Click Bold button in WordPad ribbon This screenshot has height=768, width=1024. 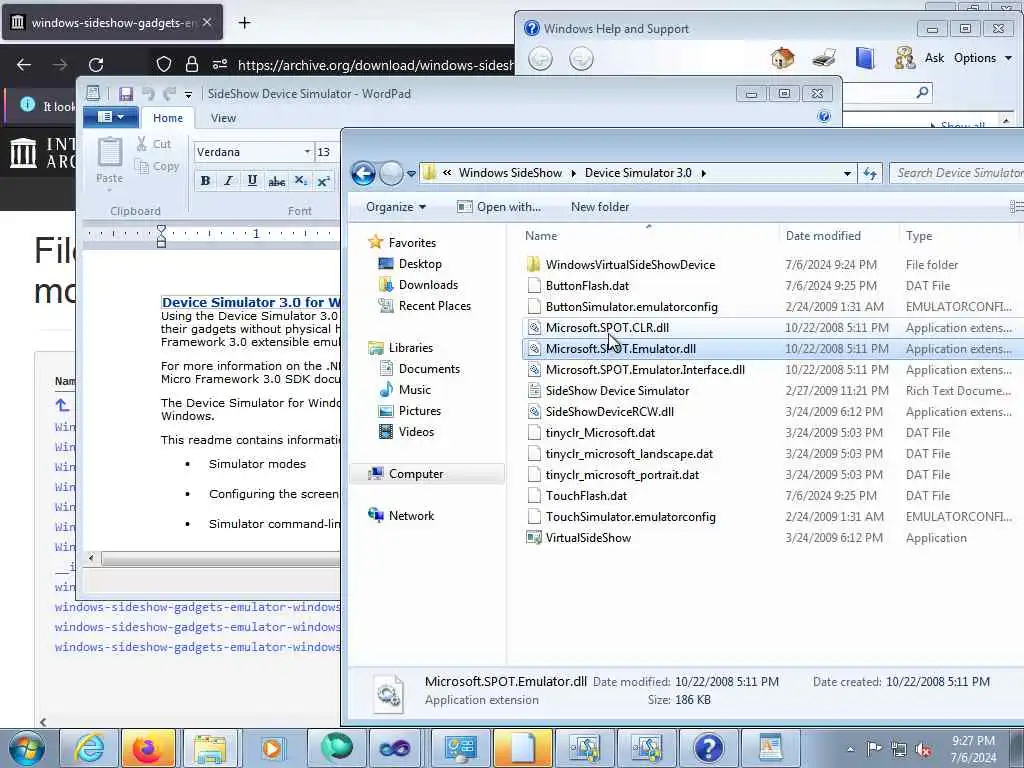click(205, 181)
